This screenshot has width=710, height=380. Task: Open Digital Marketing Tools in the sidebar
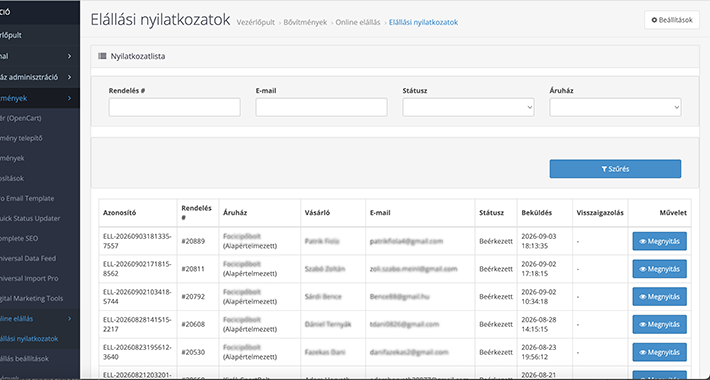[32, 298]
